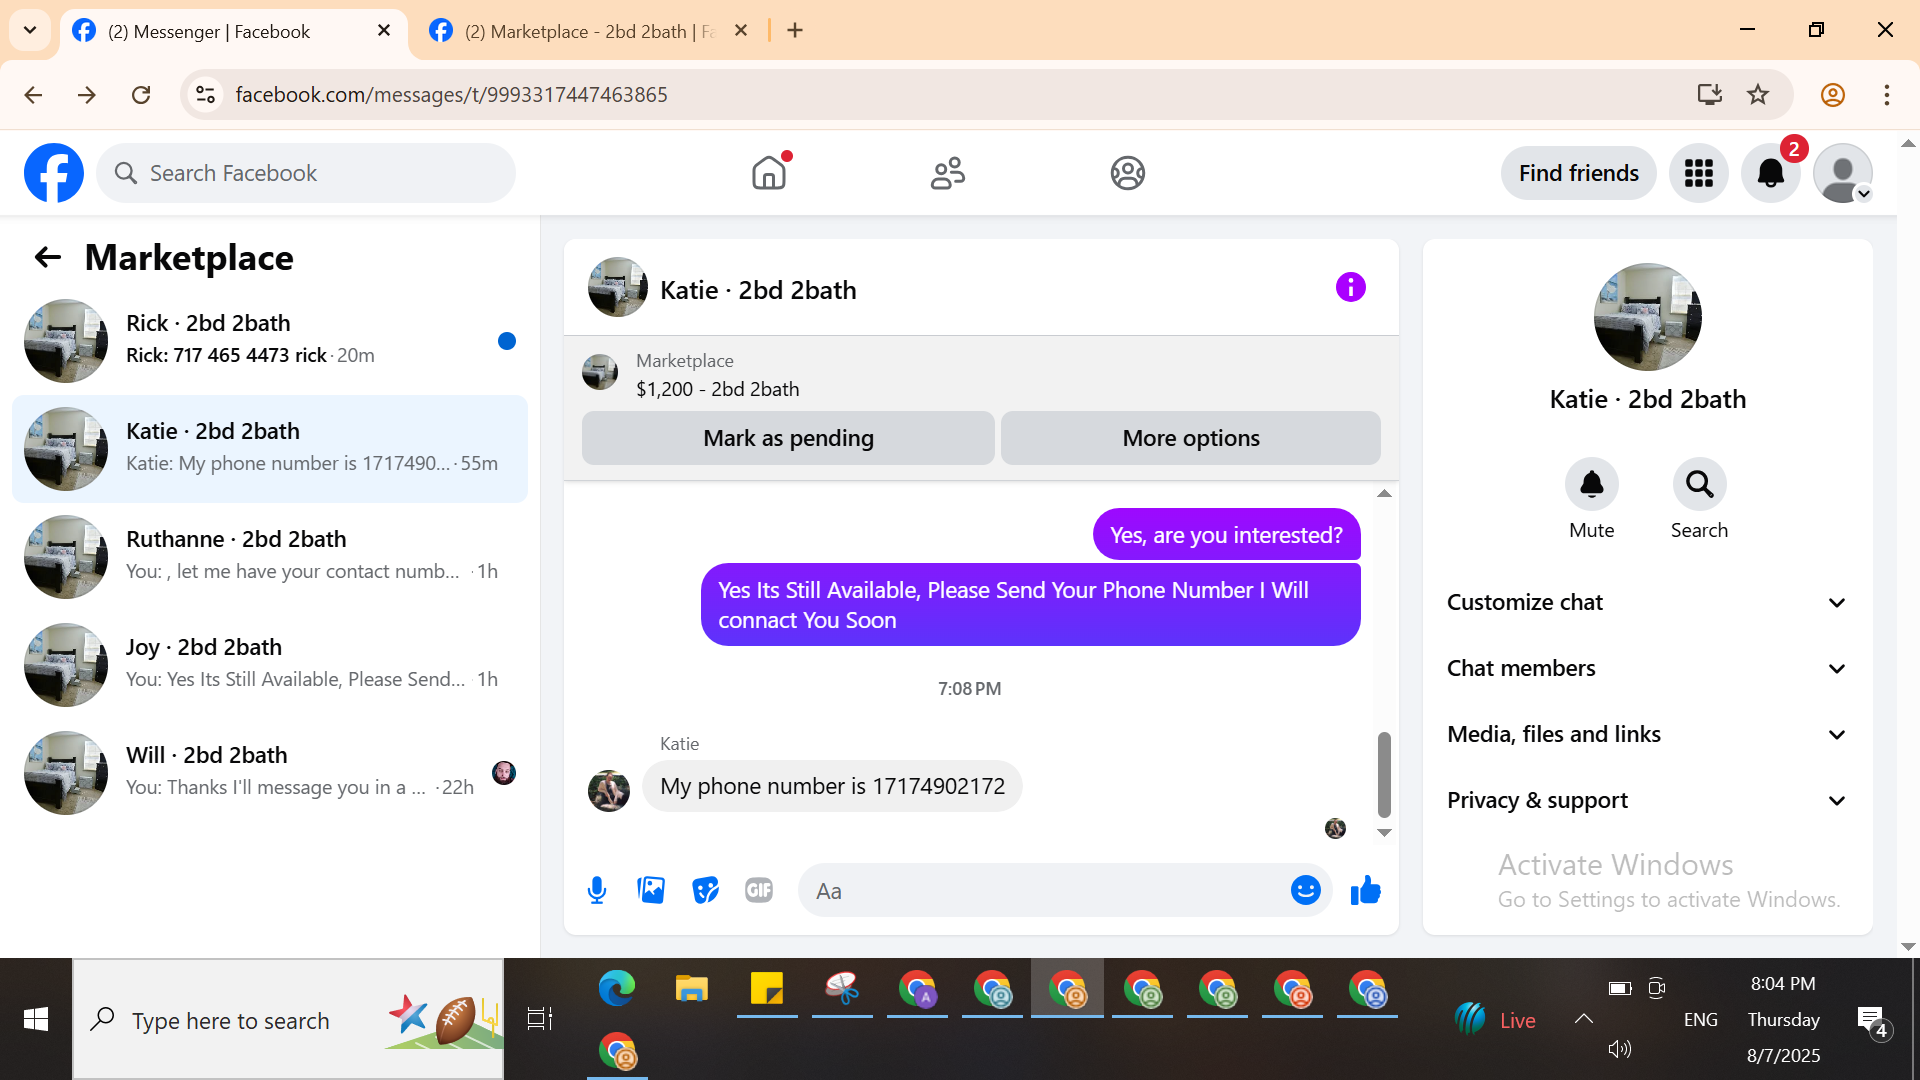The image size is (1920, 1080).
Task: Expand Privacy & support section
Action: [x=1647, y=801]
